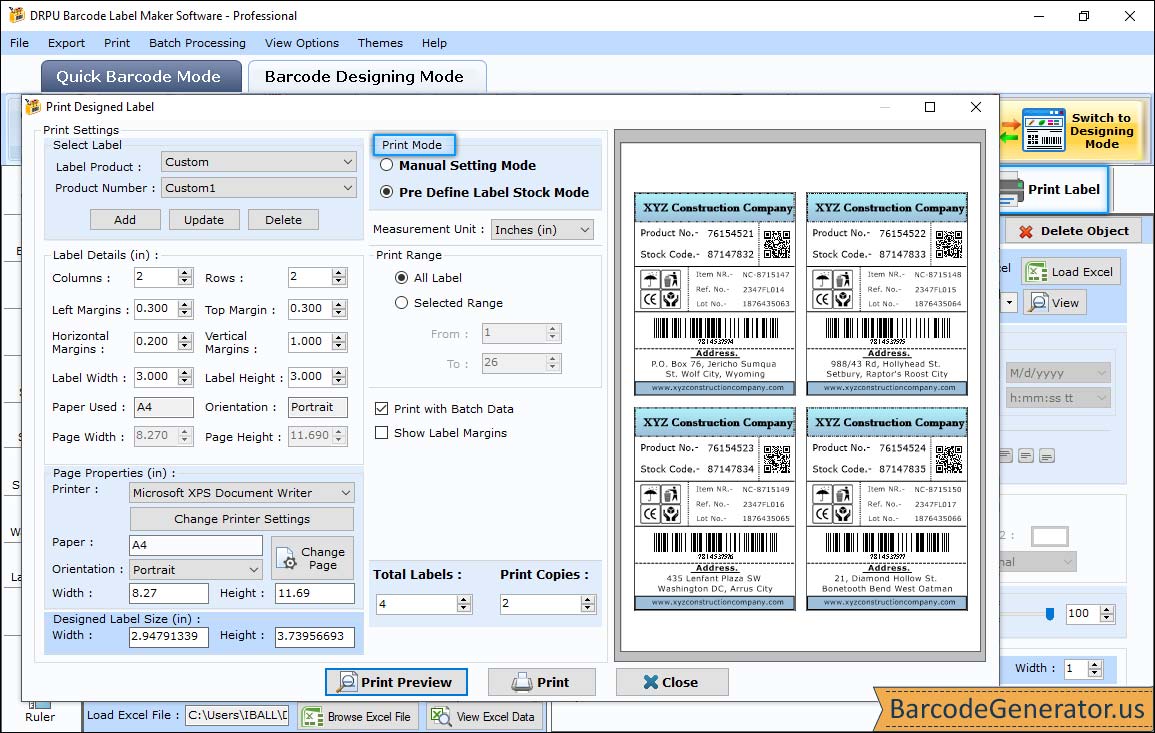1155x733 pixels.
Task: Click the Add label button
Action: (x=125, y=220)
